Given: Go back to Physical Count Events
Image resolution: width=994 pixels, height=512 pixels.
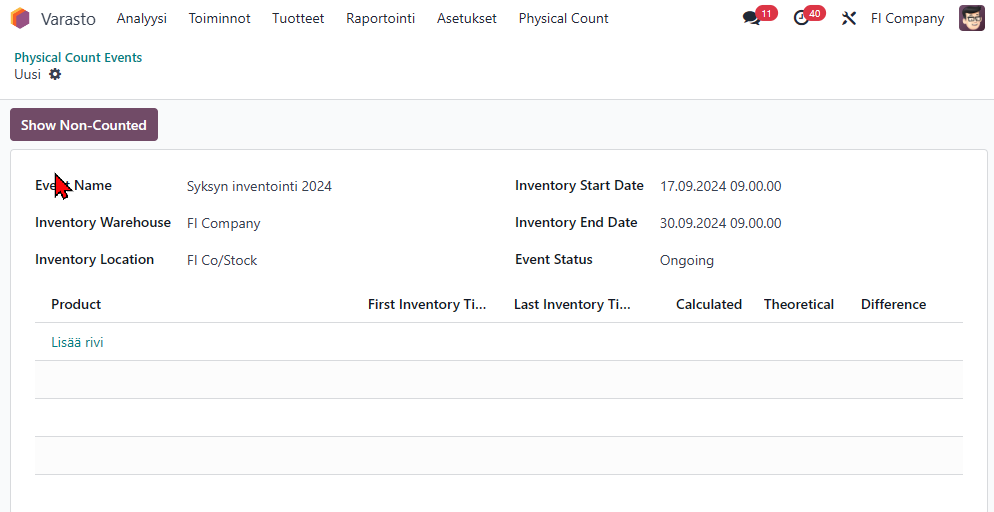Looking at the screenshot, I should point(78,57).
